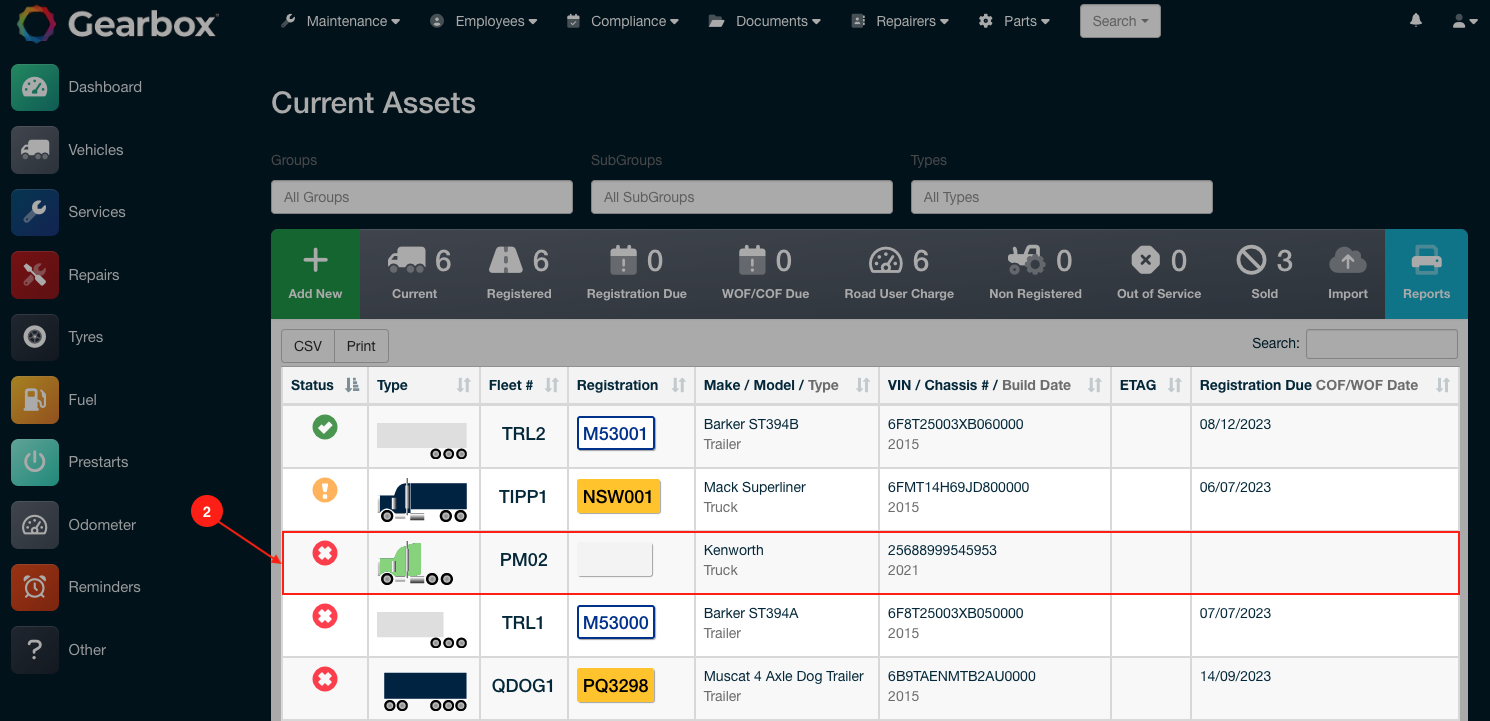
Task: Open the Dashboard sidebar icon
Action: point(35,87)
